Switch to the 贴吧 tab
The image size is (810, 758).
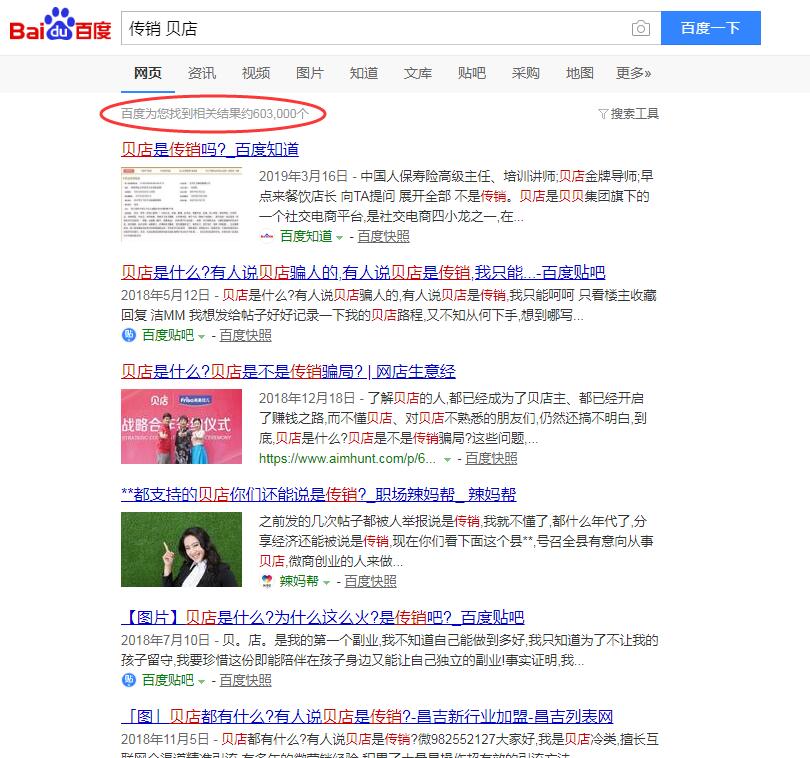coord(472,73)
